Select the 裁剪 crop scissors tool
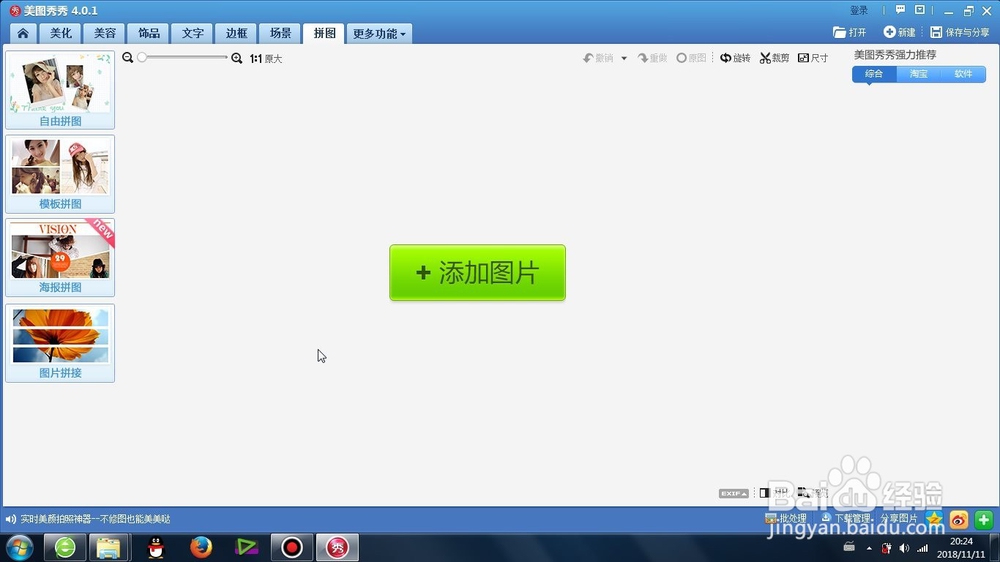The width and height of the screenshot is (1000, 562). click(x=774, y=58)
